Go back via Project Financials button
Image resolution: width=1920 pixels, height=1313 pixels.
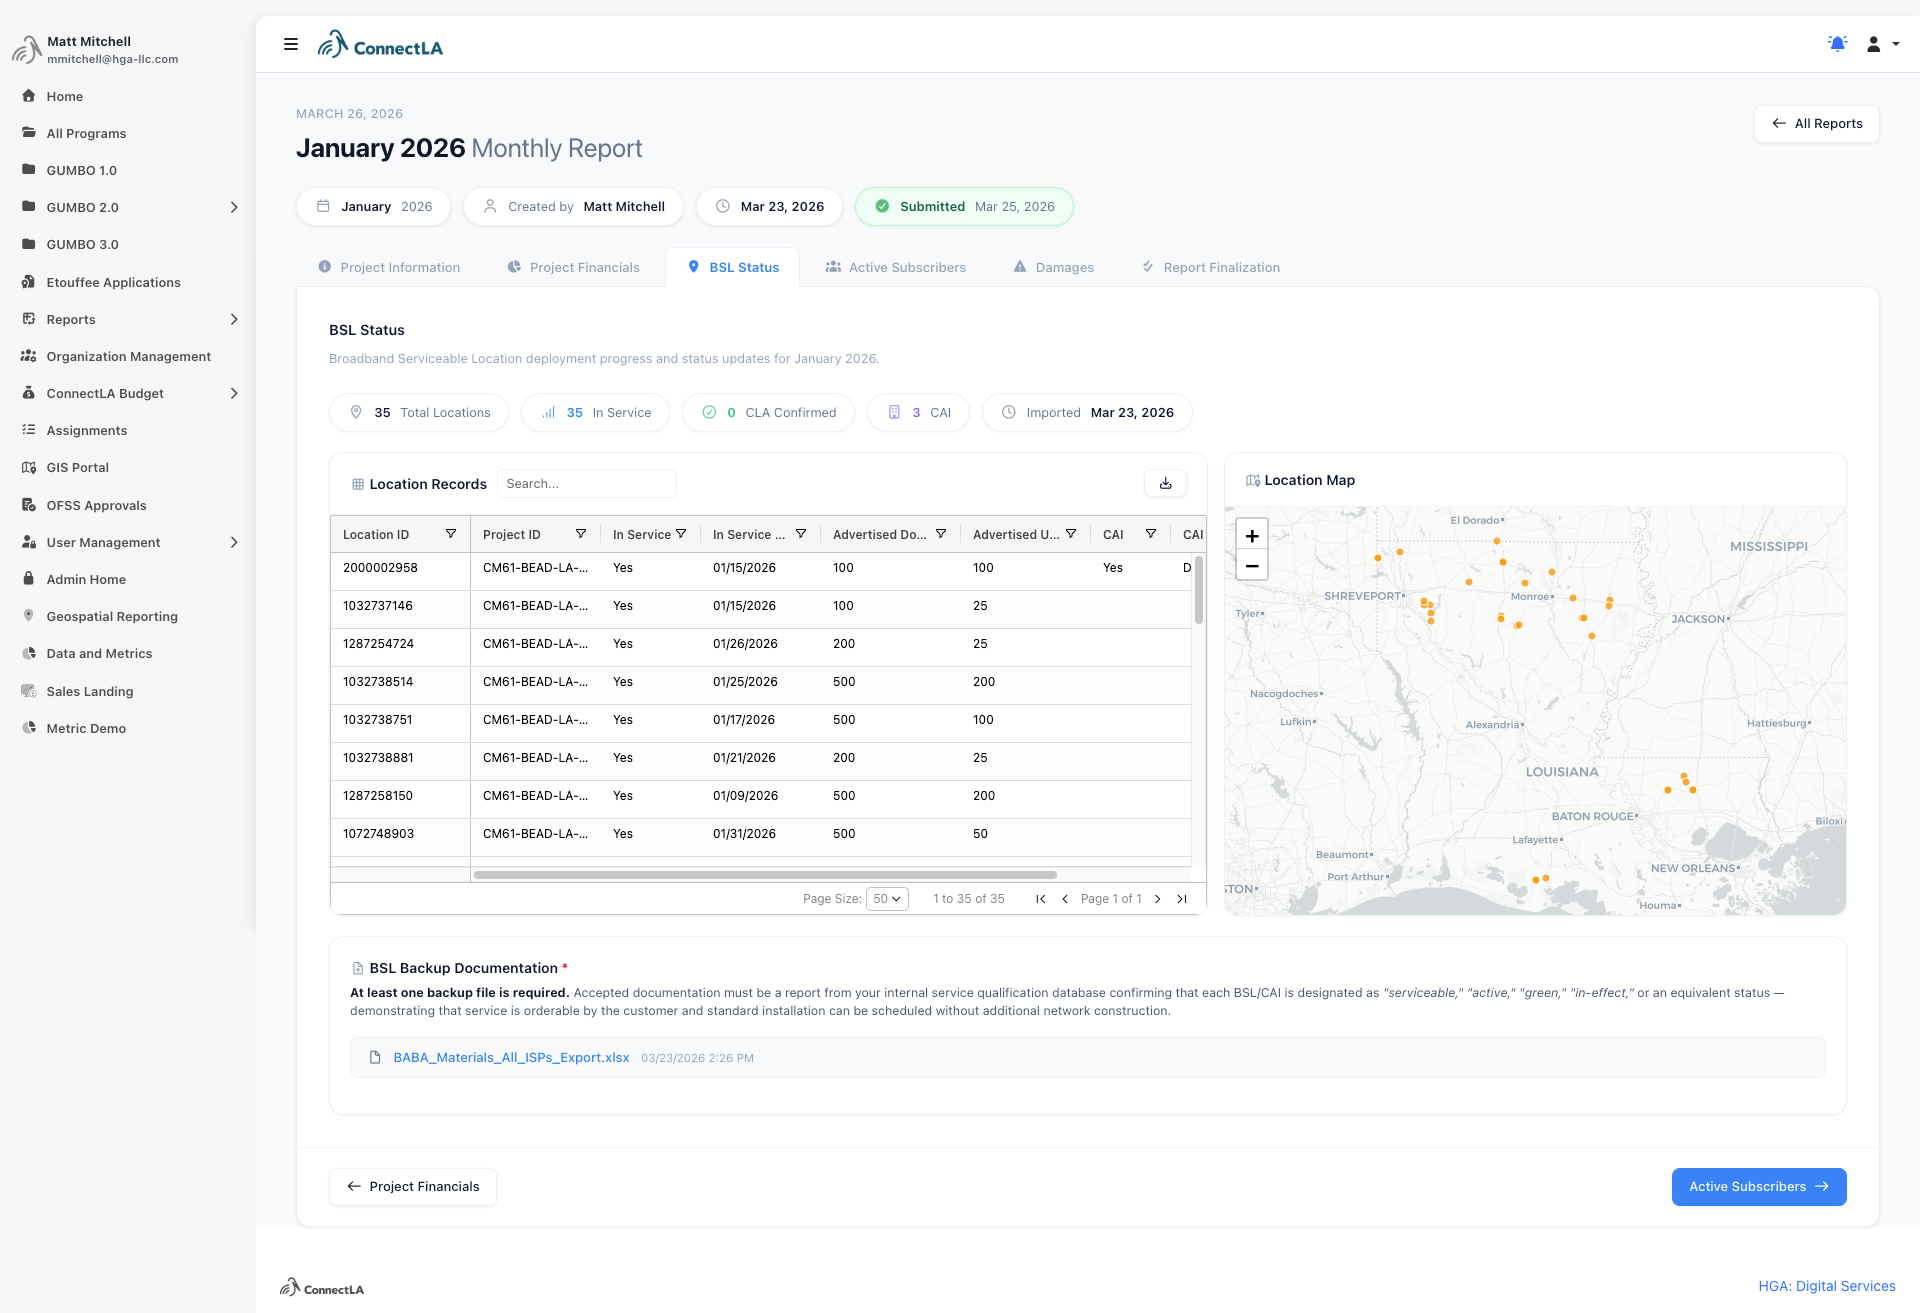pos(413,1187)
